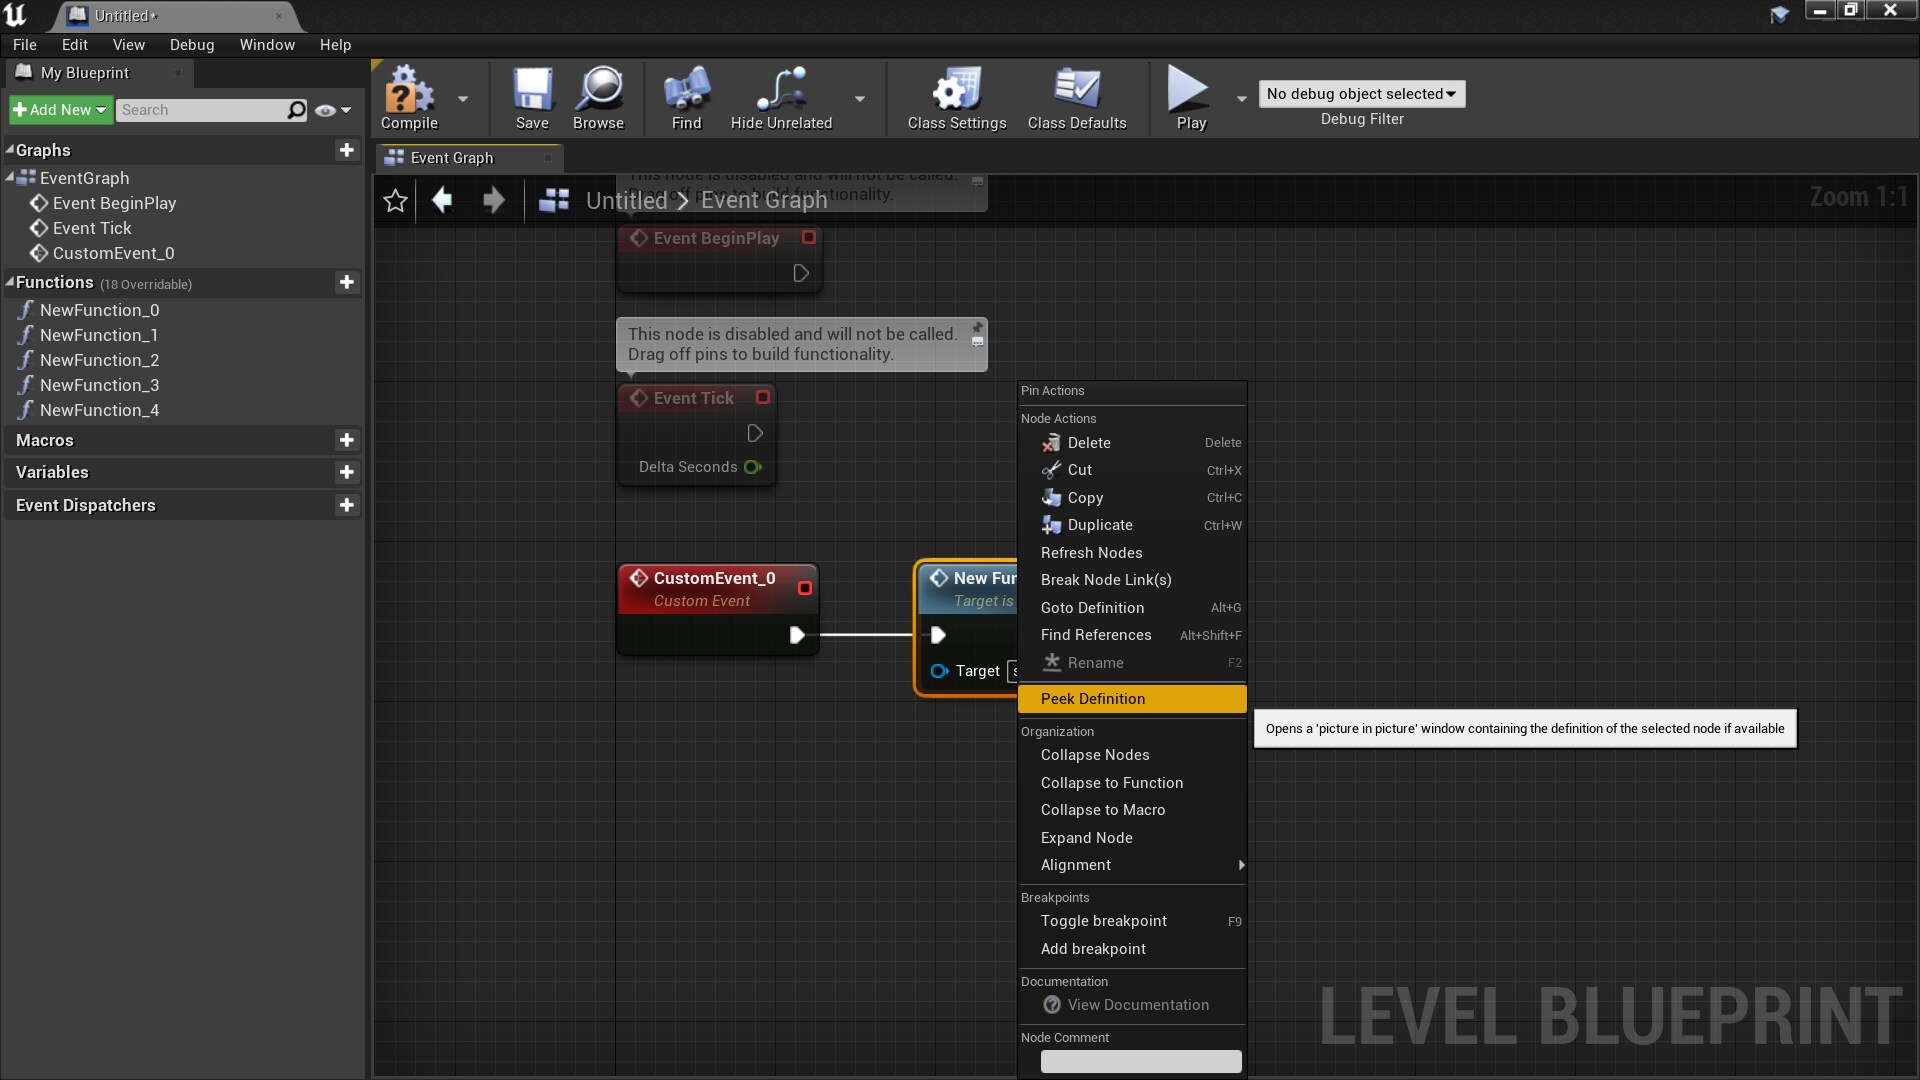This screenshot has height=1080, width=1920.
Task: Save the blueprint
Action: point(532,95)
